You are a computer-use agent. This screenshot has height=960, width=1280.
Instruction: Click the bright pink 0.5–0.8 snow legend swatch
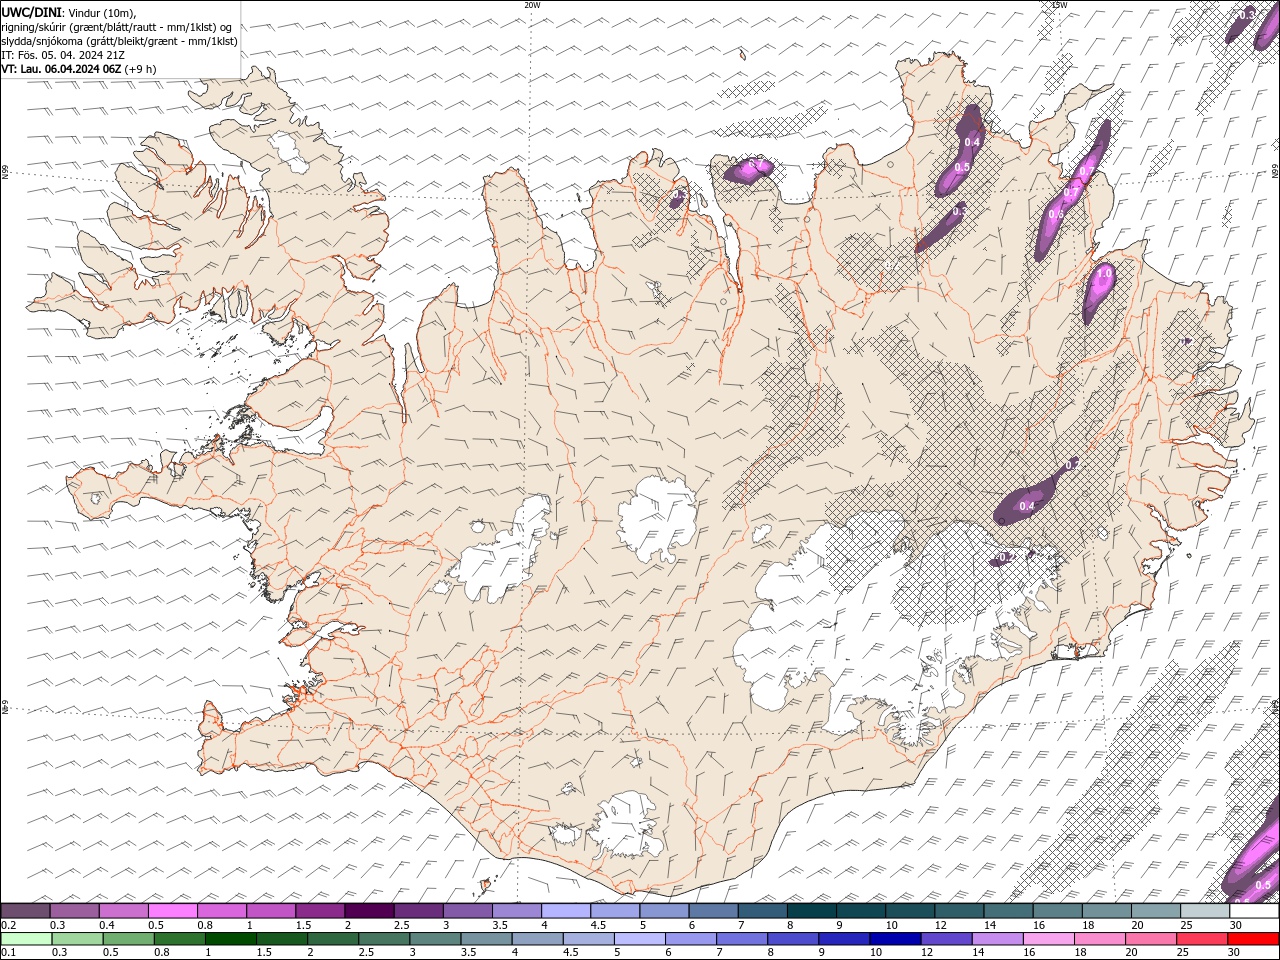pos(173,911)
